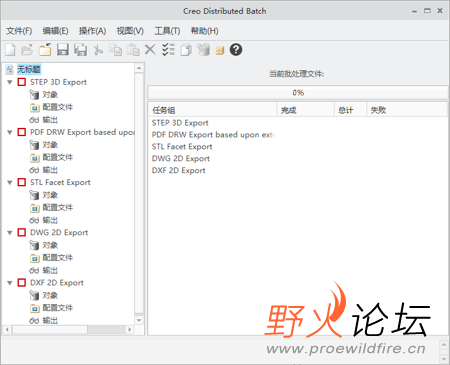Toggle the PDF DRW Export checkbox
450x365 pixels.
coord(22,132)
